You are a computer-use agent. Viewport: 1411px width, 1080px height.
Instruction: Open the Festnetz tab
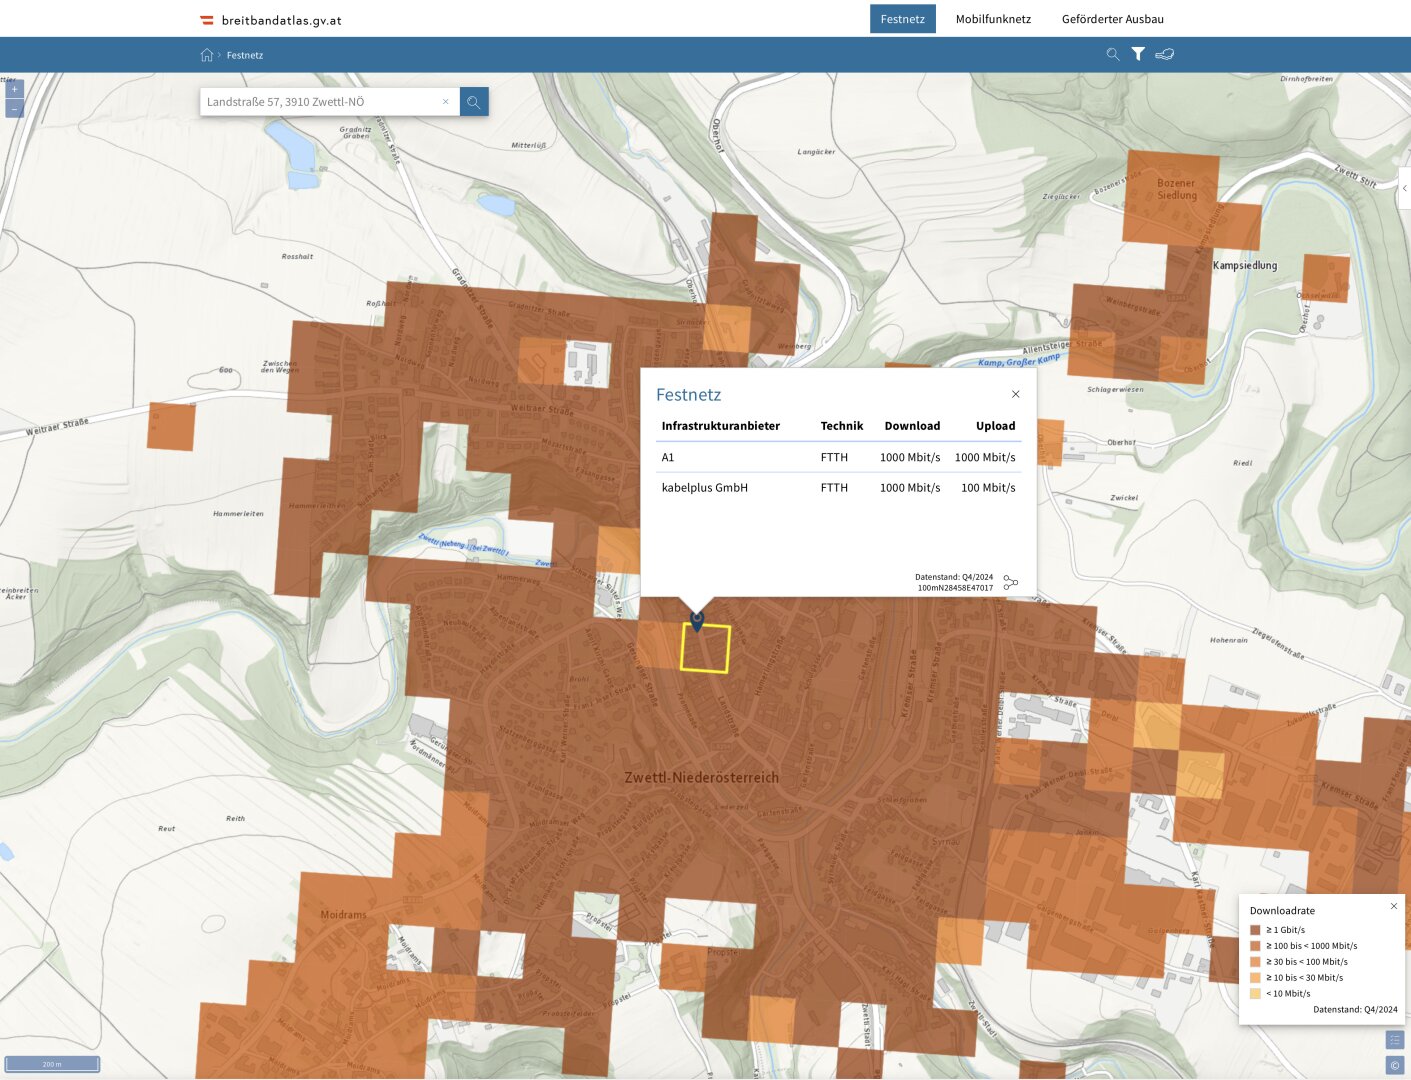pos(902,19)
